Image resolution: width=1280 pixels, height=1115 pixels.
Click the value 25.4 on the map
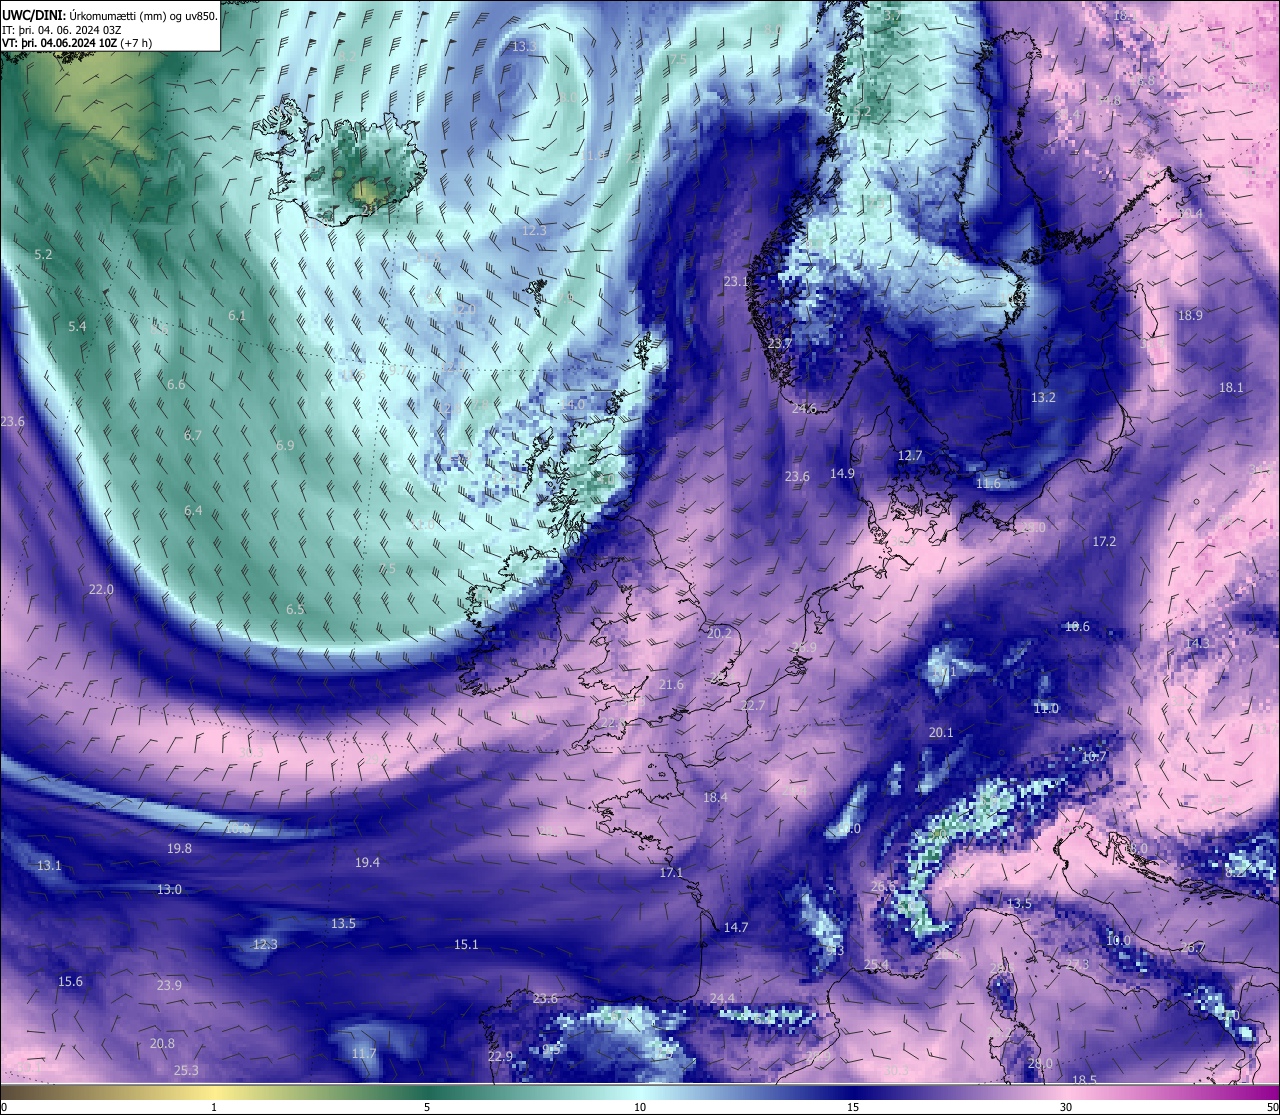[876, 964]
